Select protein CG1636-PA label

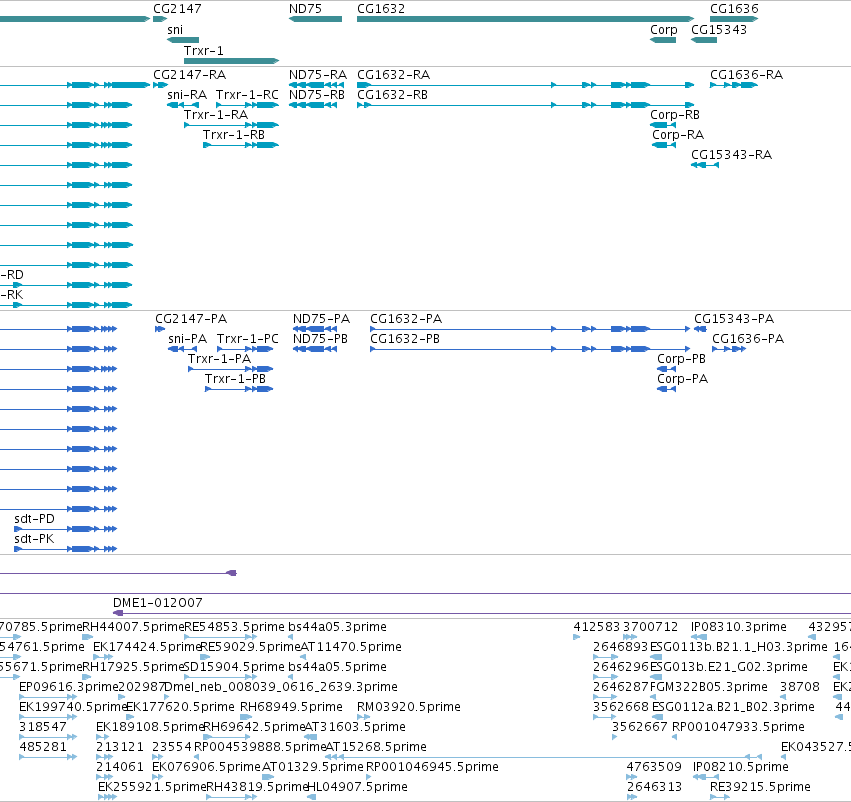point(748,339)
